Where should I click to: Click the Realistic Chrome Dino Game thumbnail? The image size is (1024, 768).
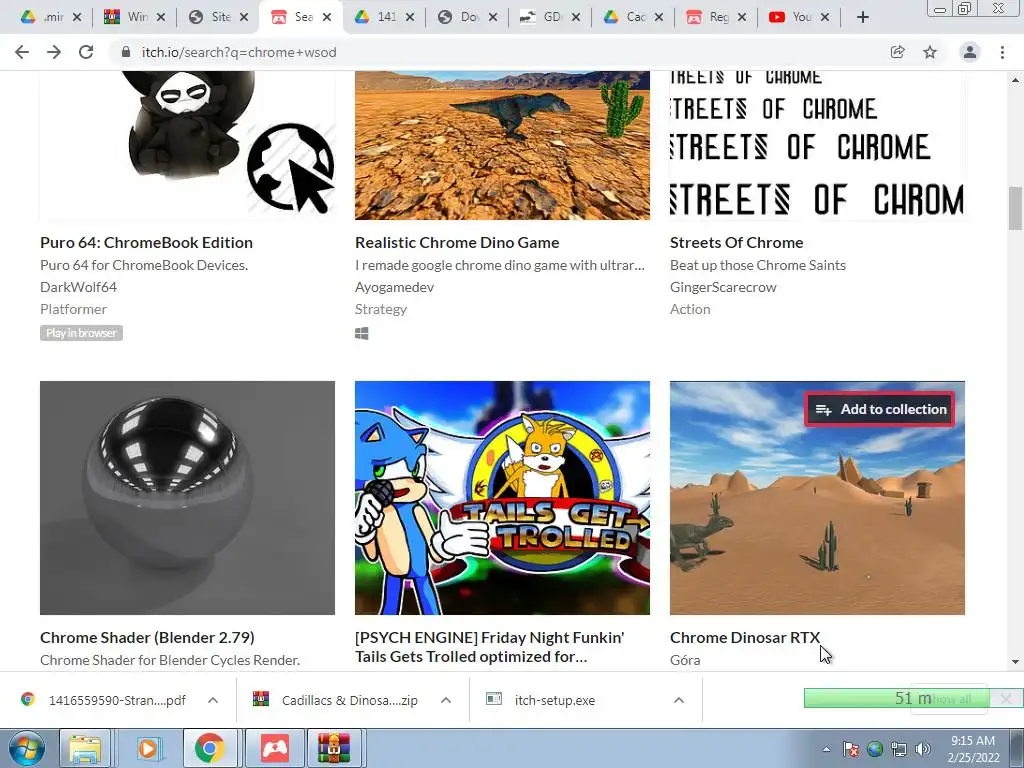pos(502,145)
